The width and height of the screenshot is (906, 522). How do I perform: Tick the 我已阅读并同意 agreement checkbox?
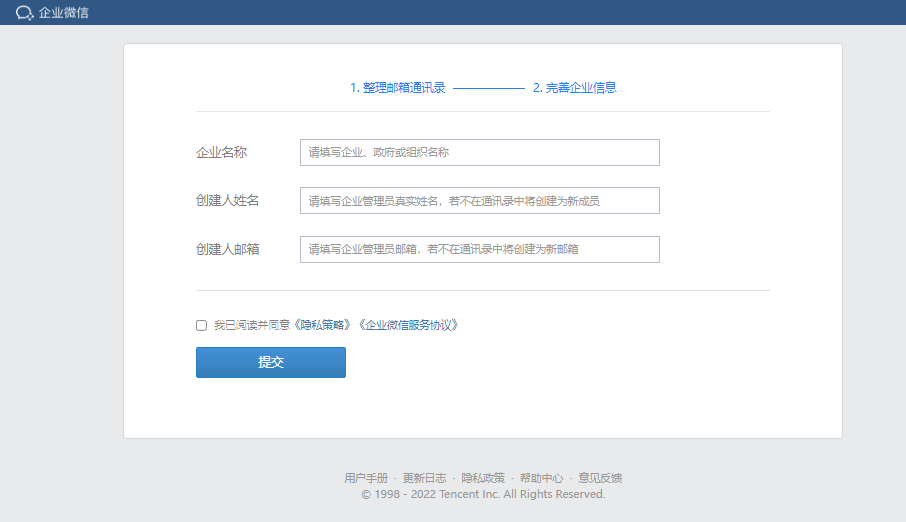(202, 325)
